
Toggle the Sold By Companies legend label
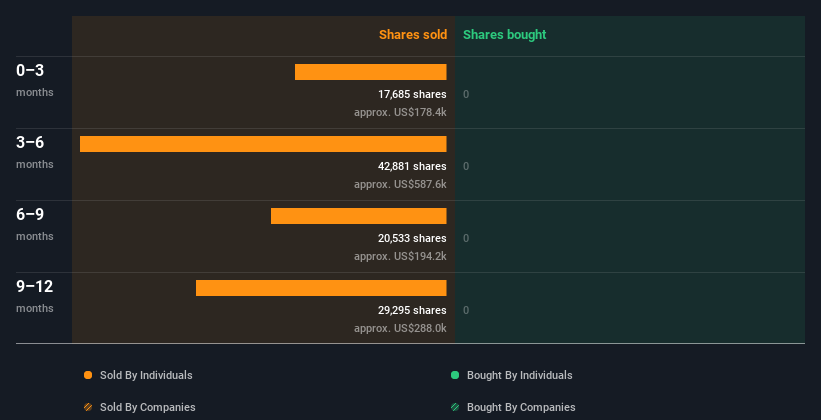click(x=148, y=407)
